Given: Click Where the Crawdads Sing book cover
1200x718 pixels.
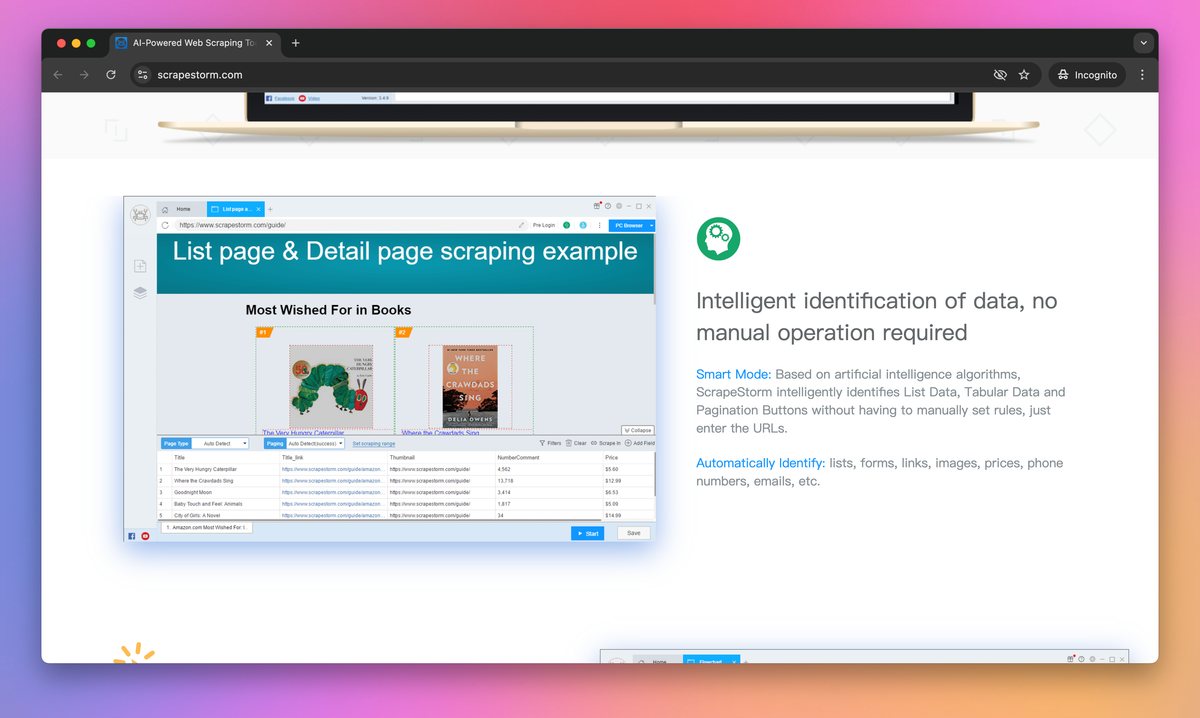Looking at the screenshot, I should tap(470, 388).
